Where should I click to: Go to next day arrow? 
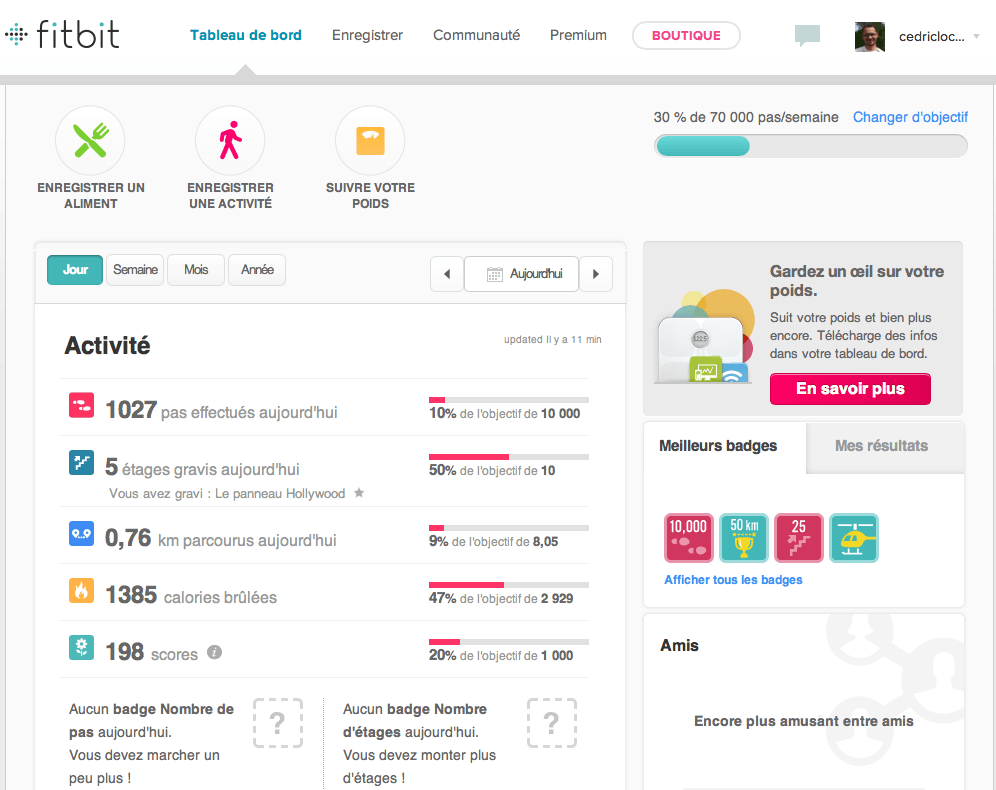coord(596,274)
